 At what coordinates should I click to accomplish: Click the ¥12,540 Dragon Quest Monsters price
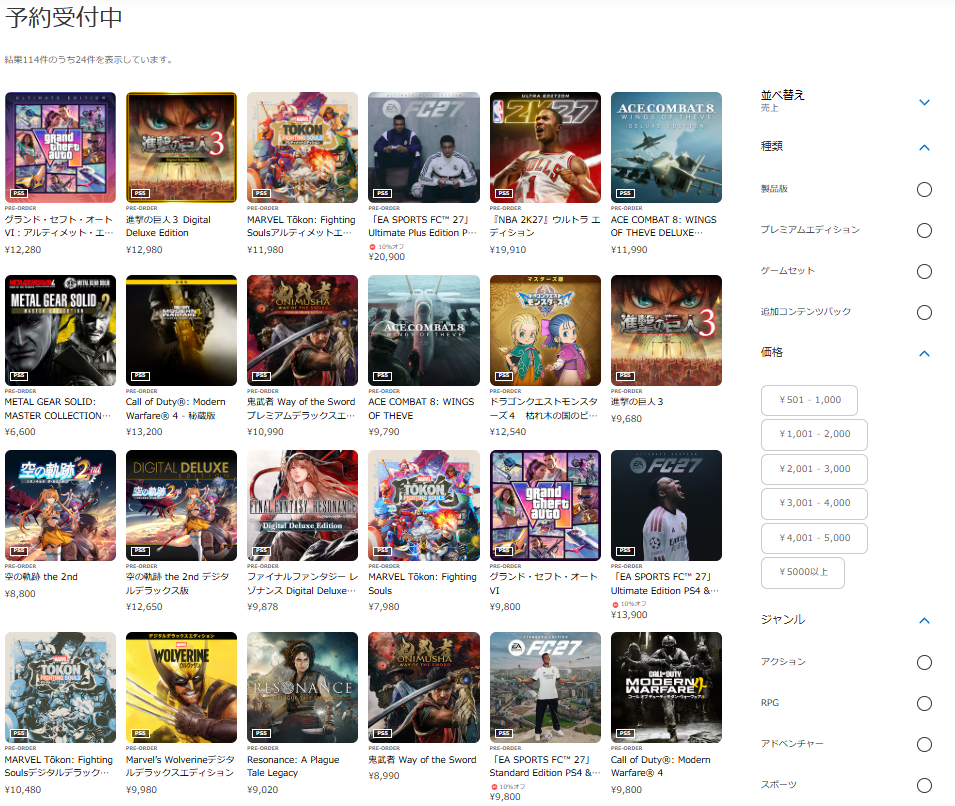508,432
